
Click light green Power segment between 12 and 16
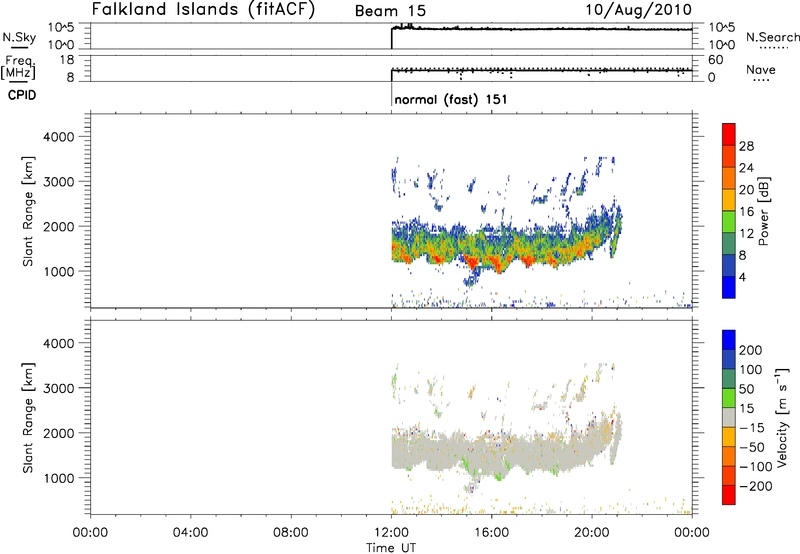coord(729,222)
